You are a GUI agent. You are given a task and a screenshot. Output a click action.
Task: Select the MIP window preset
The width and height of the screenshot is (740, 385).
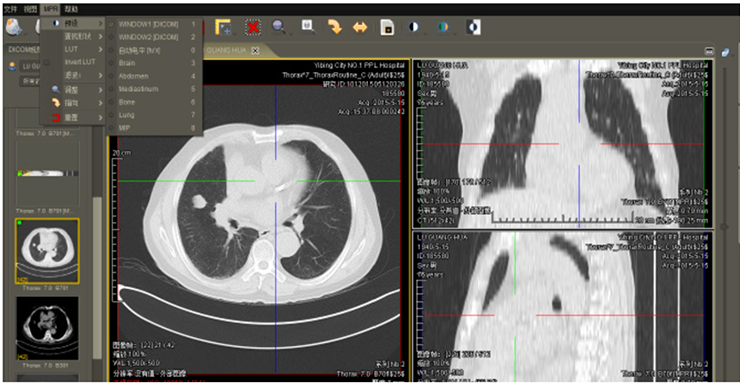pos(154,128)
